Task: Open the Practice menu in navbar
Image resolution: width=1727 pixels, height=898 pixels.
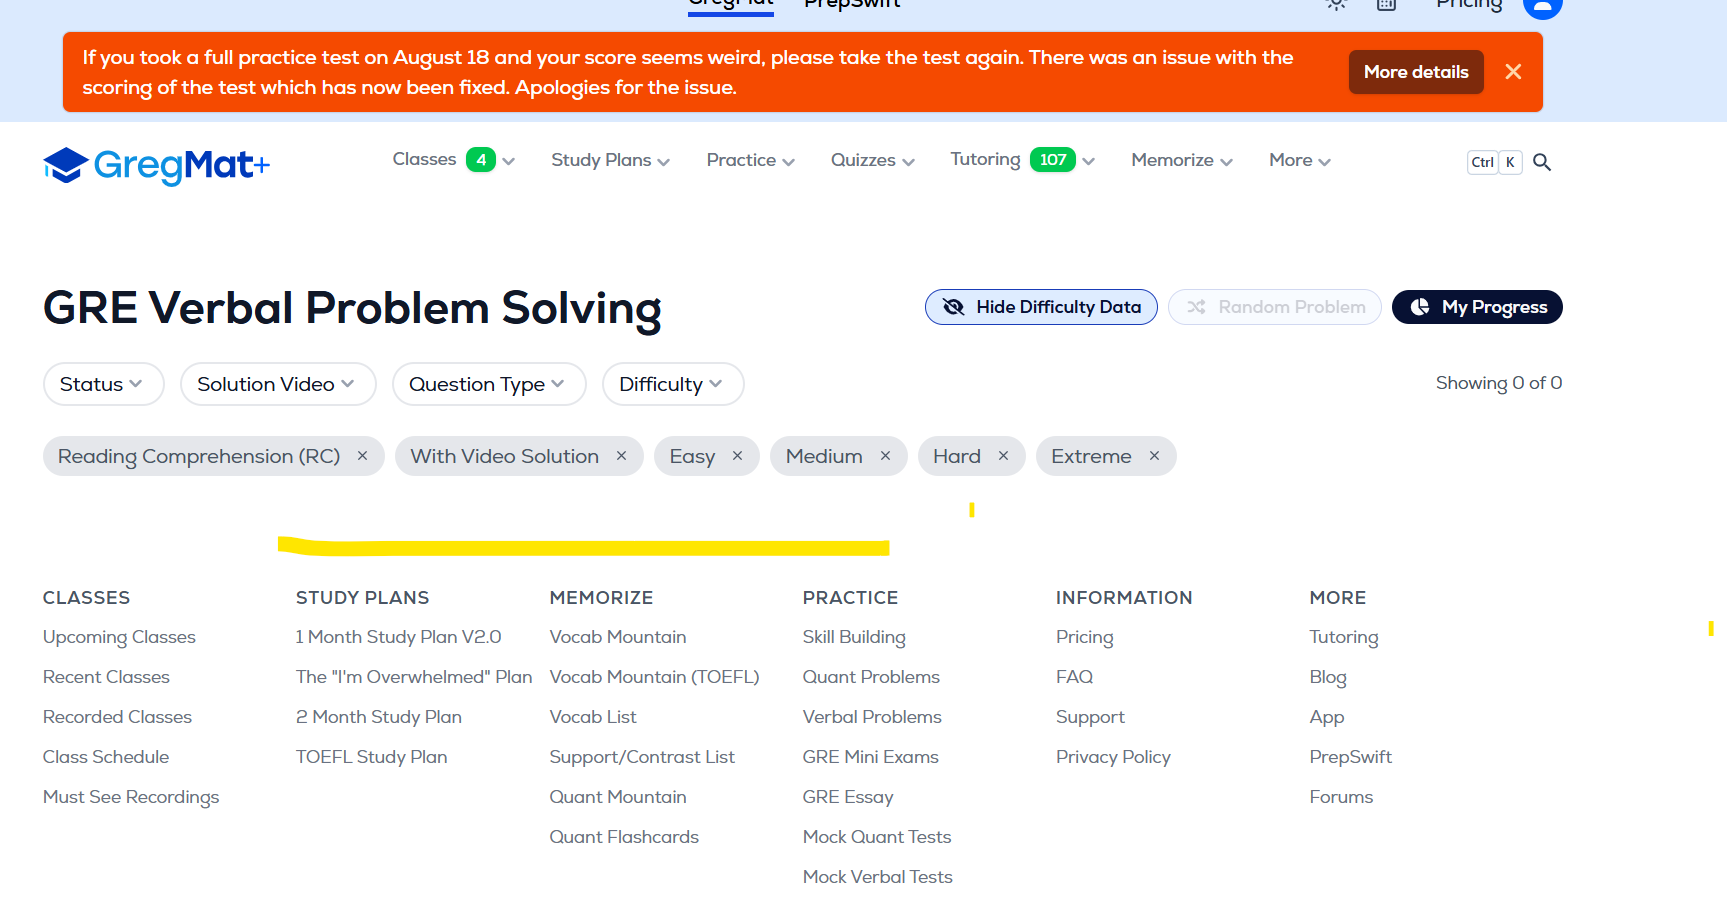Action: 750,160
